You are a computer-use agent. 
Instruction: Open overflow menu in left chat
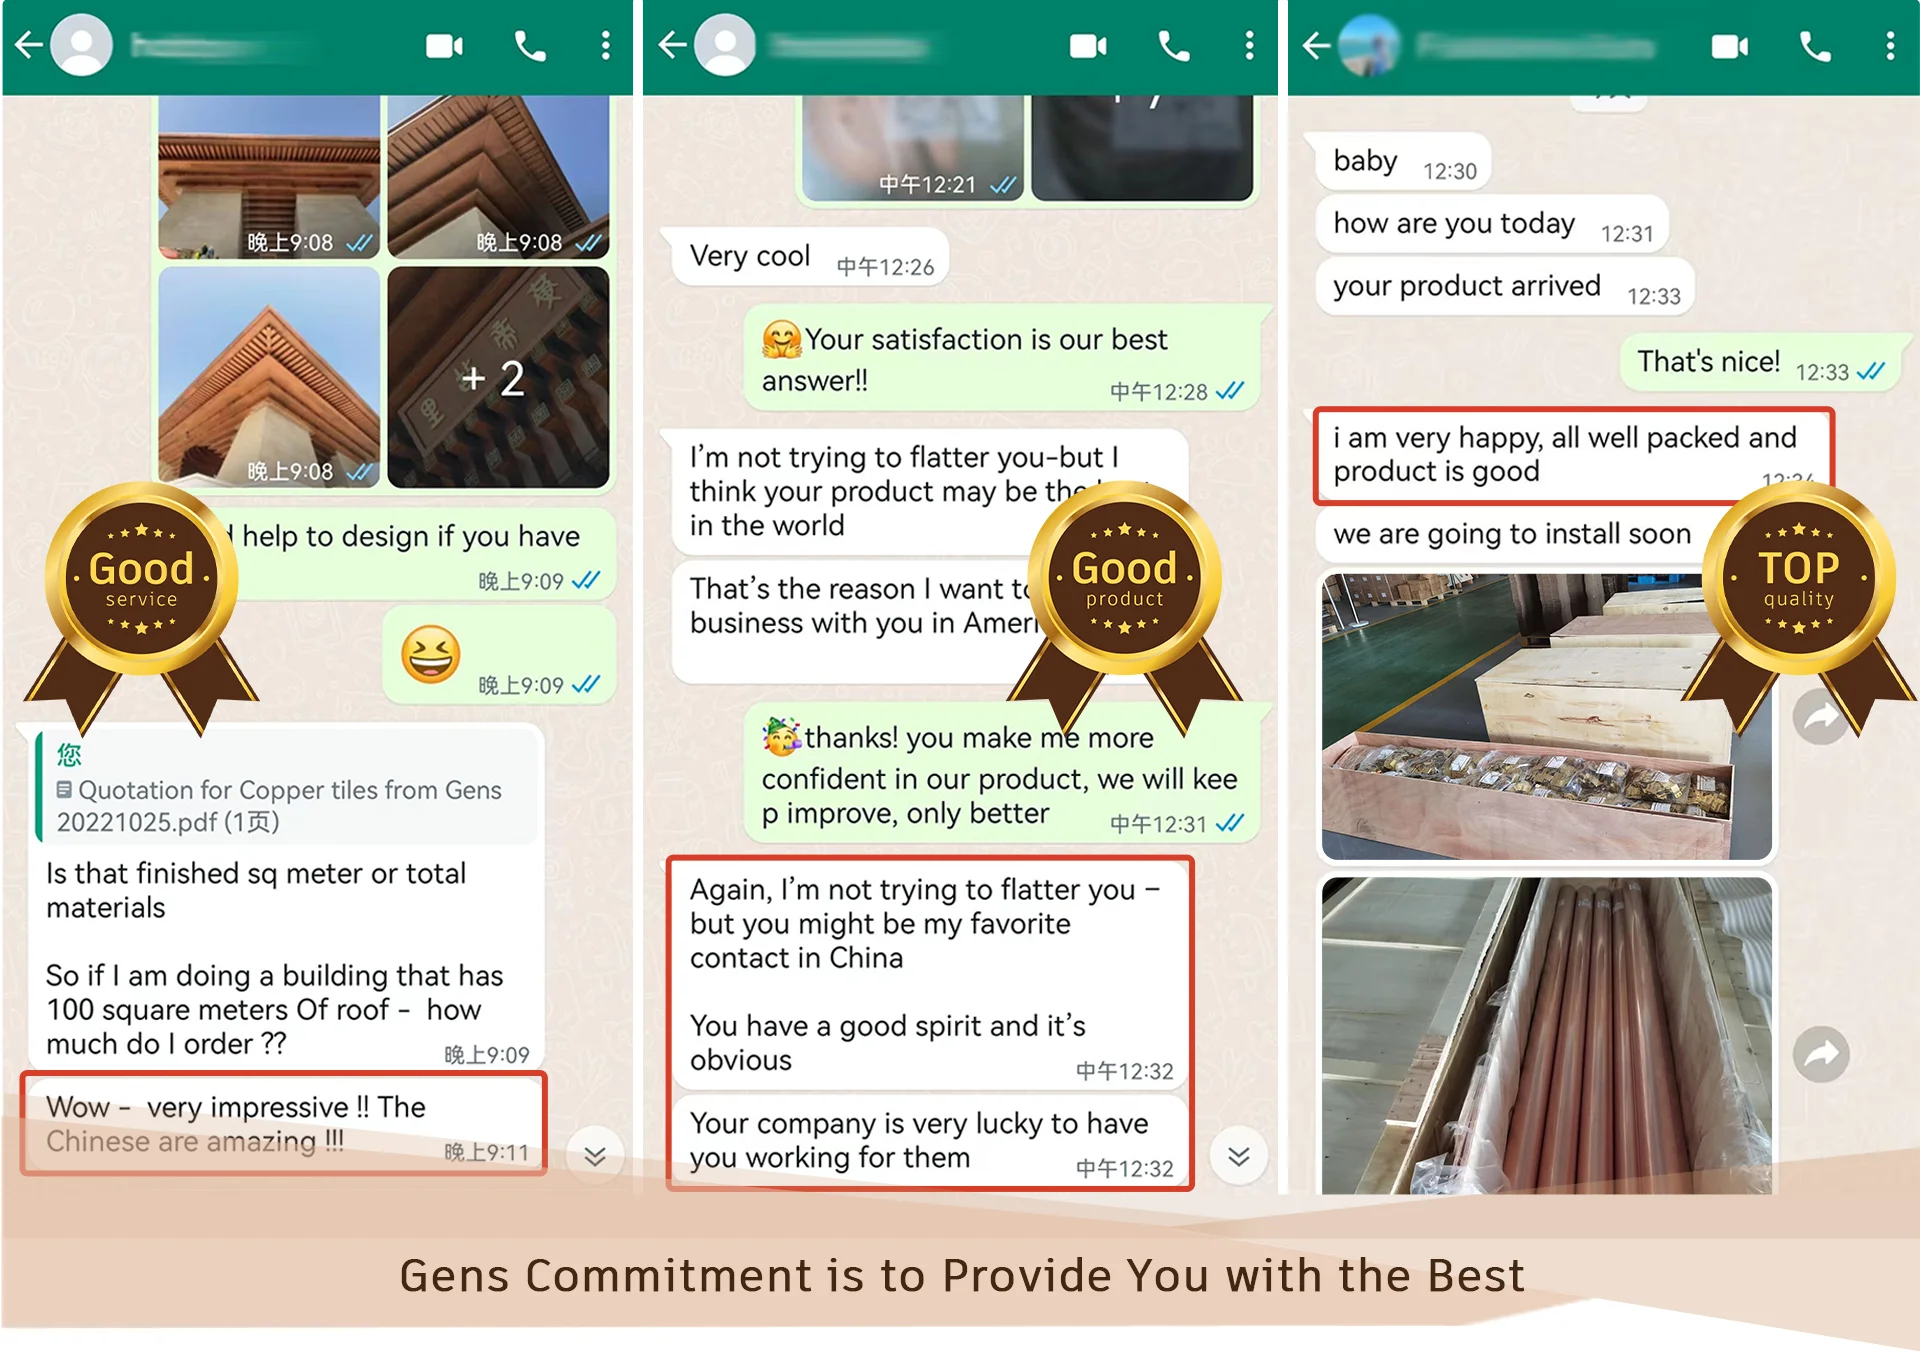pyautogui.click(x=605, y=46)
